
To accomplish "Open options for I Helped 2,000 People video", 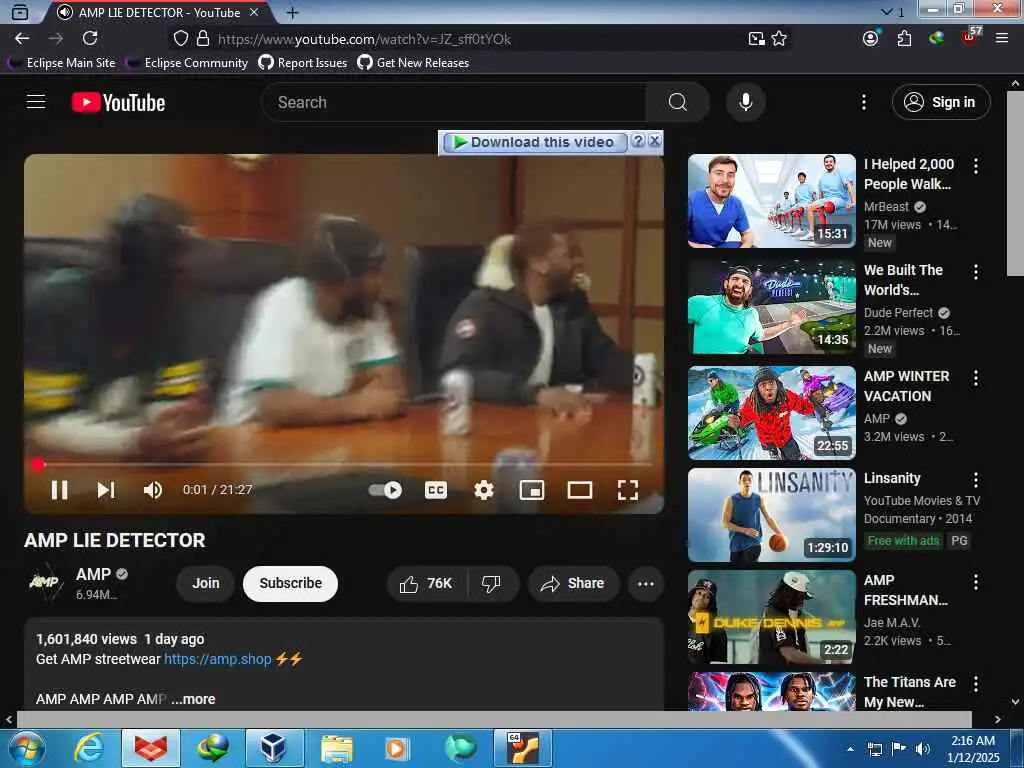I will tap(976, 166).
